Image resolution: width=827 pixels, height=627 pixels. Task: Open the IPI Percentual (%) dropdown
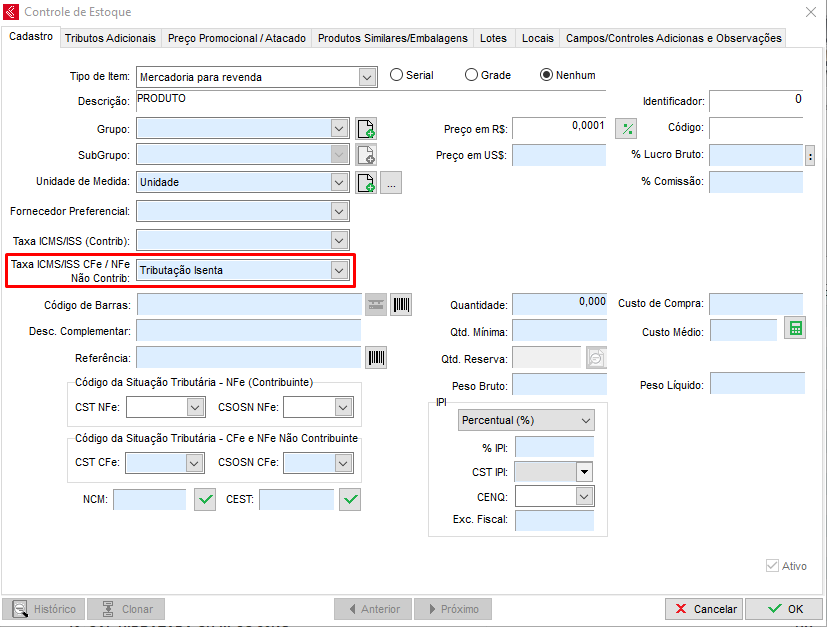[x=585, y=421]
